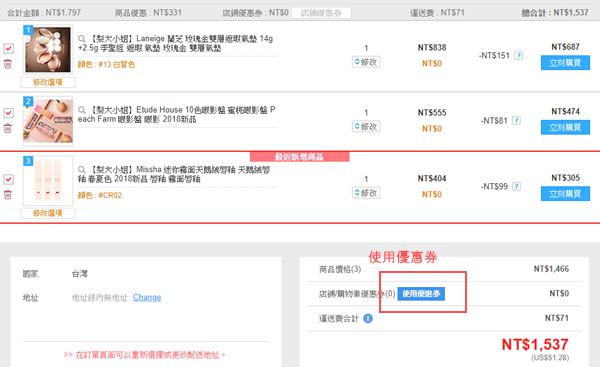Image resolution: width=600 pixels, height=367 pixels.
Task: Click the store coupon button in top bar
Action: (321, 13)
